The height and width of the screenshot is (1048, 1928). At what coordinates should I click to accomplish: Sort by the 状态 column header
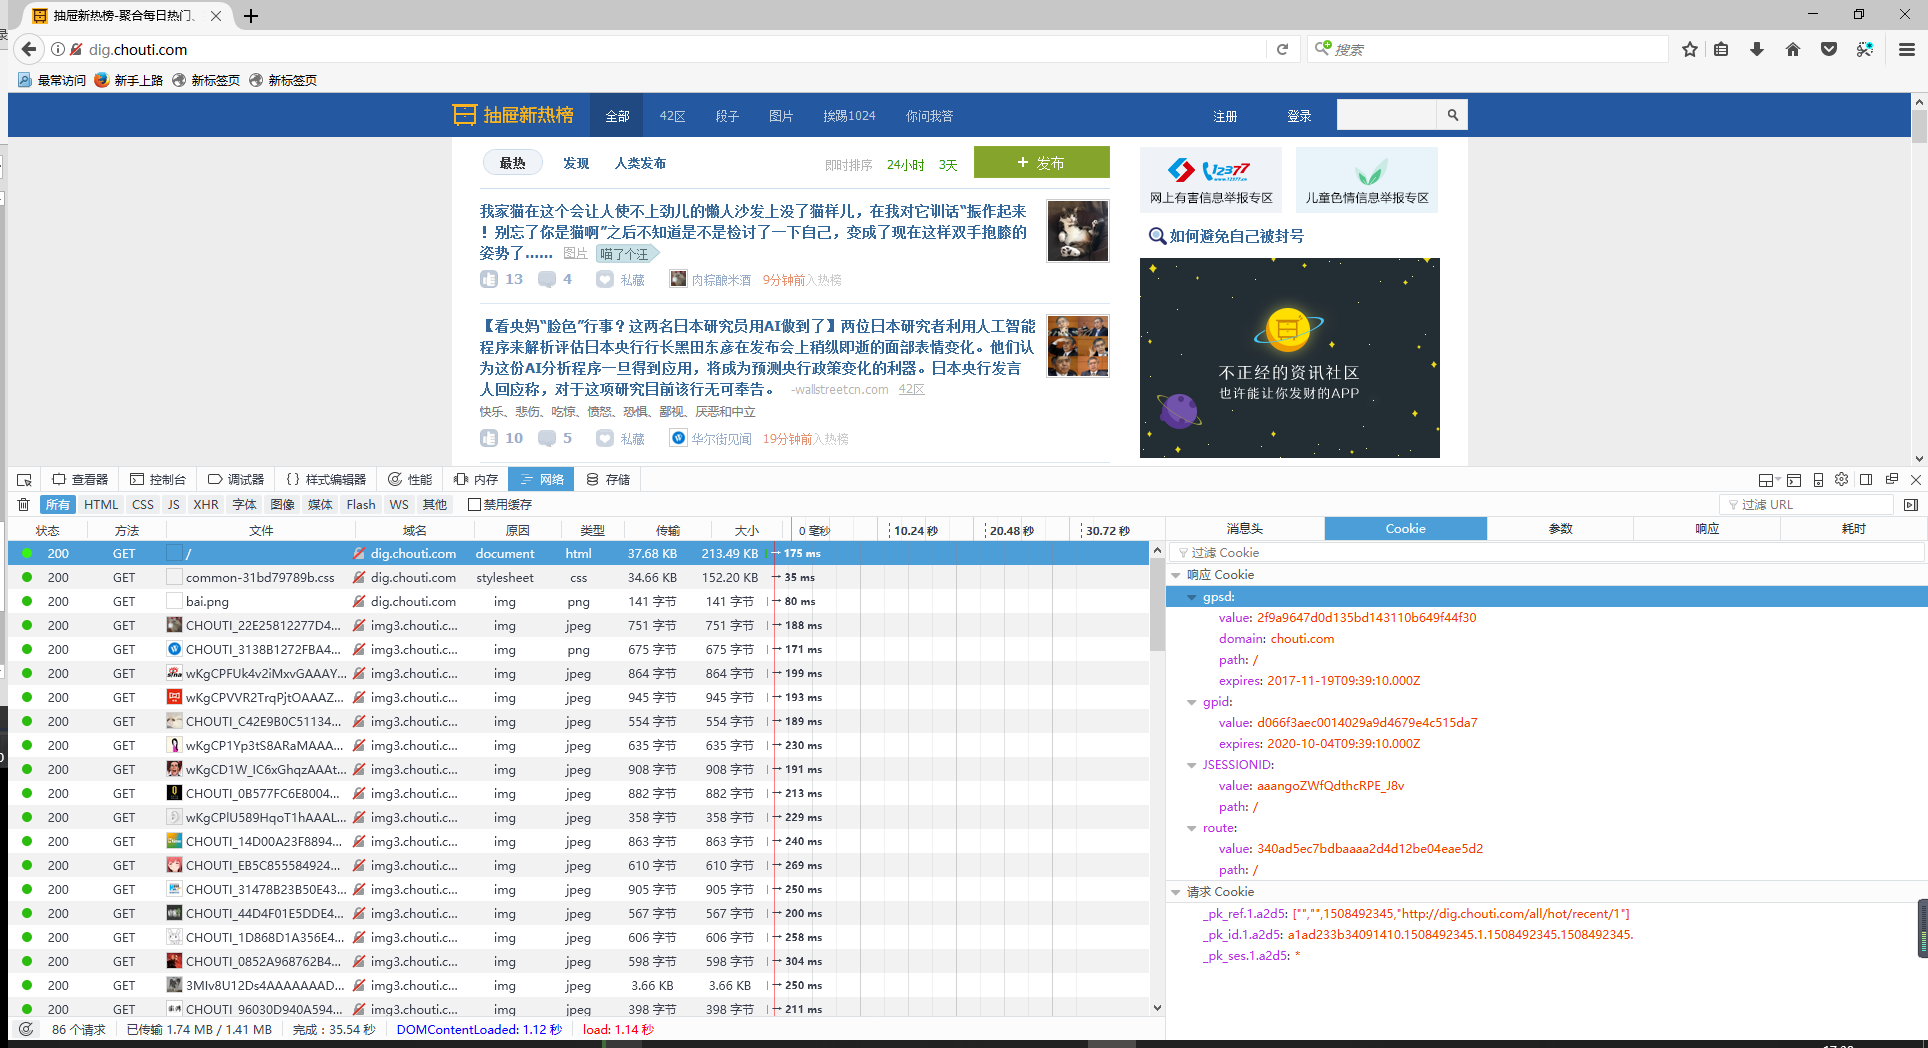pyautogui.click(x=47, y=530)
